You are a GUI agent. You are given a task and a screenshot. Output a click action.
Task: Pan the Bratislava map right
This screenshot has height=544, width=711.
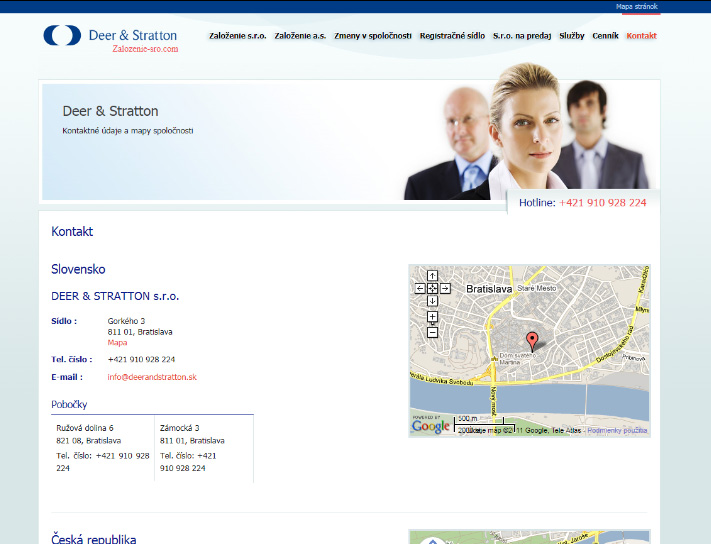pyautogui.click(x=444, y=288)
